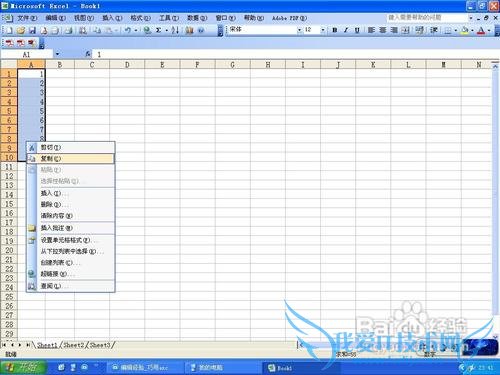The image size is (500, 375).
Task: Toggle Underline formatting
Action: tap(357, 30)
